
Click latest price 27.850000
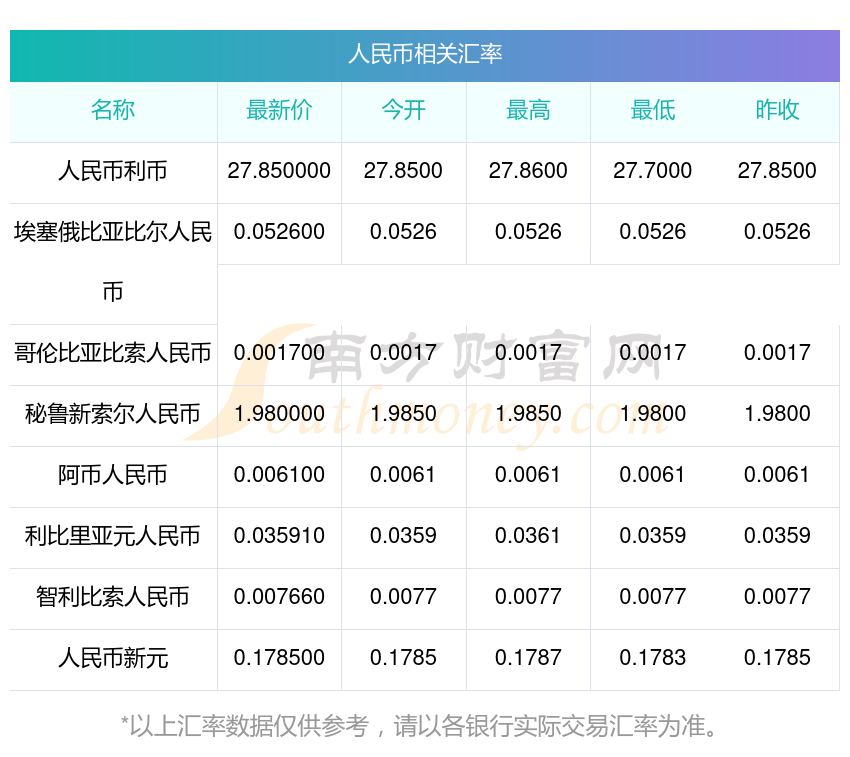279,171
